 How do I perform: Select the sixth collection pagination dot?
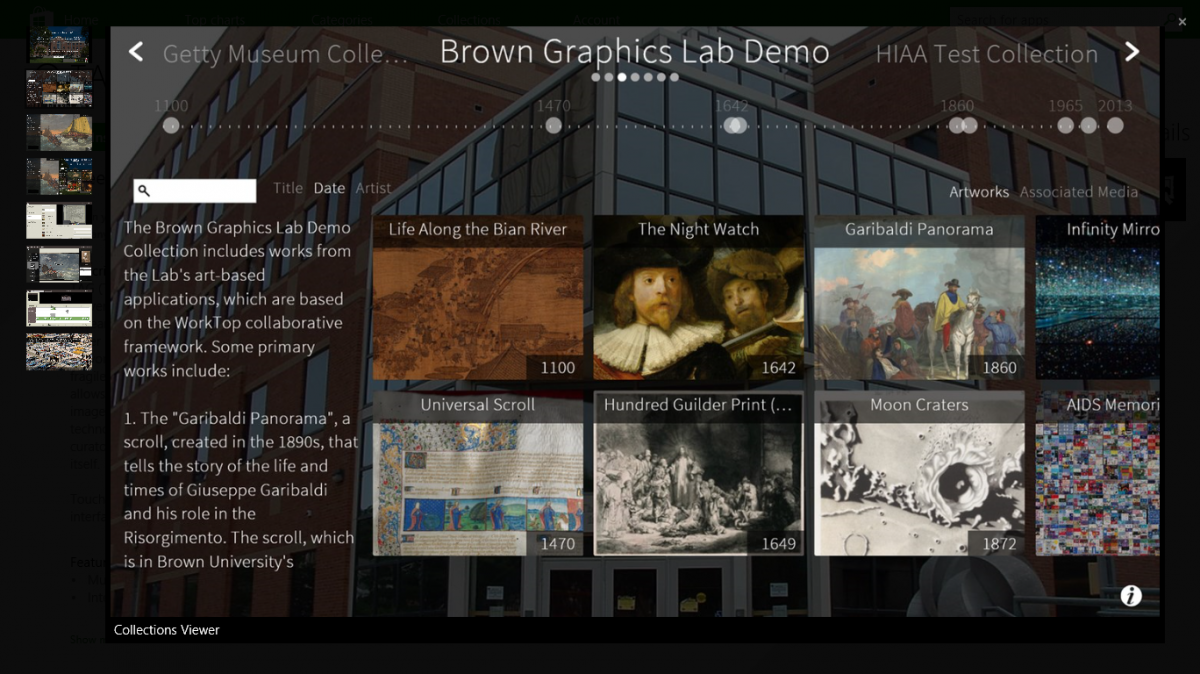point(661,77)
